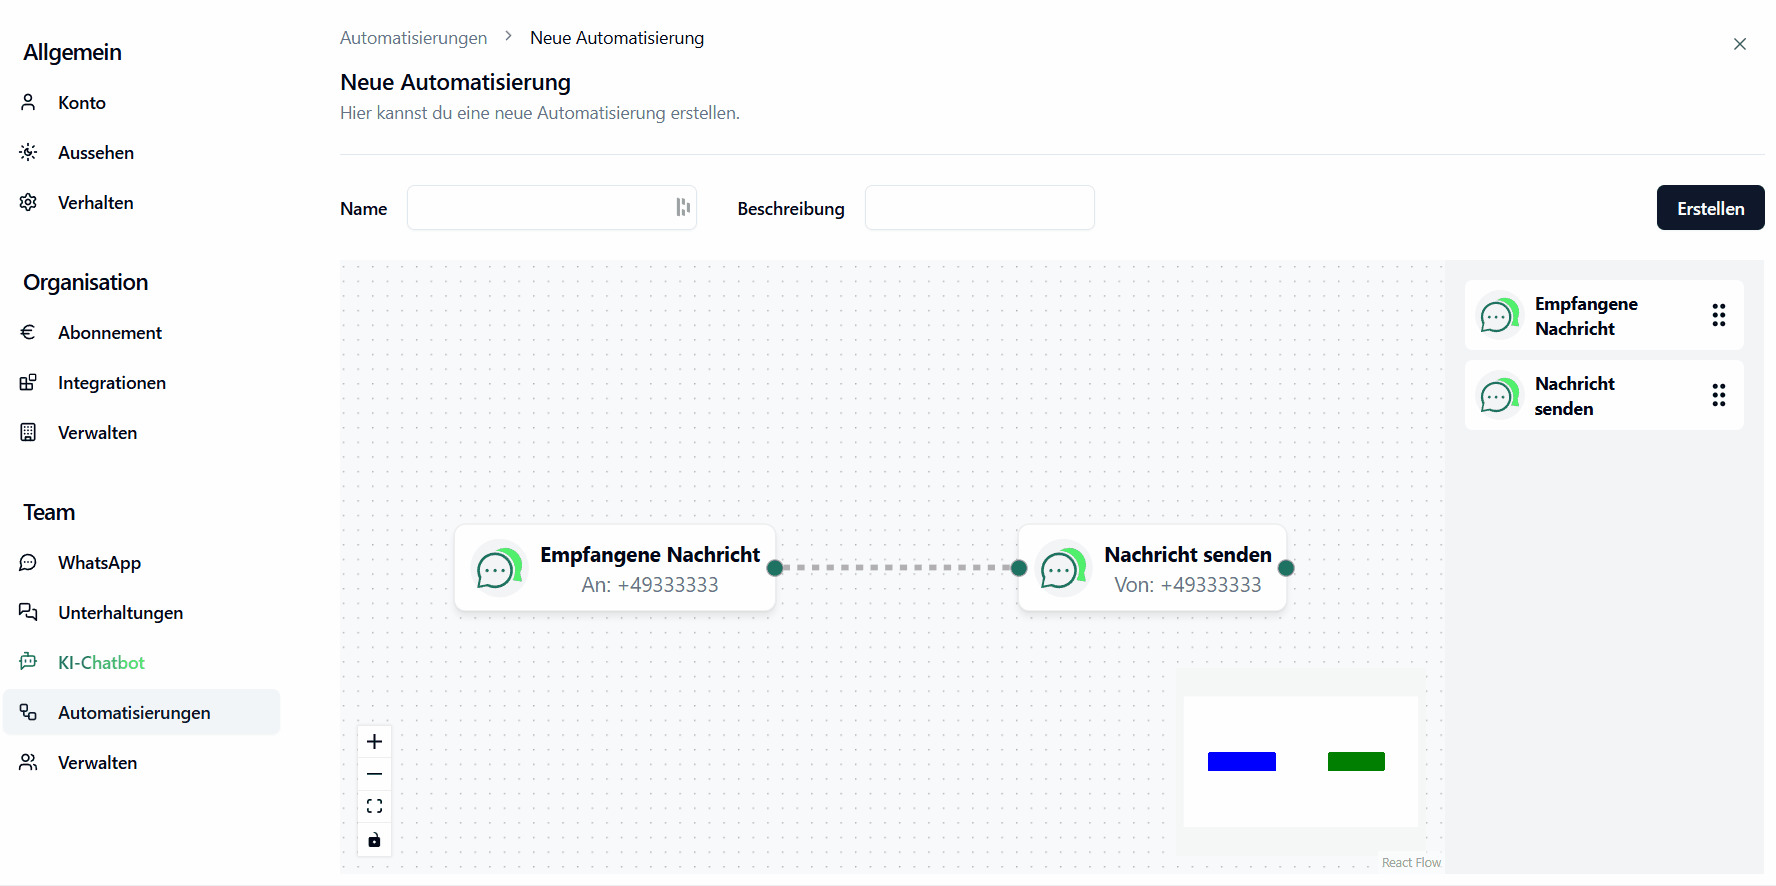Click the Integrationen blocks icon

pos(28,382)
